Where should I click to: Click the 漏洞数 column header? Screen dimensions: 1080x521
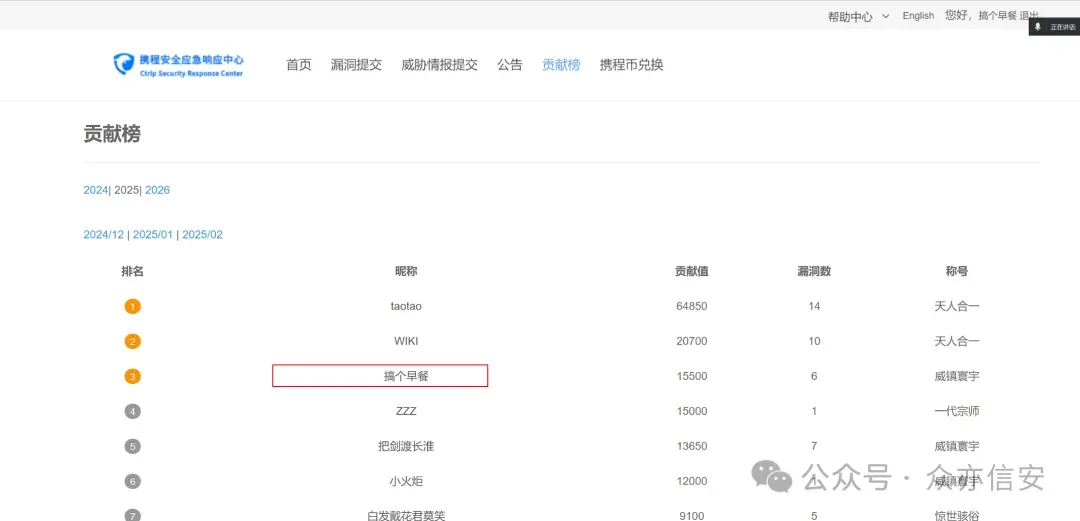coord(814,272)
